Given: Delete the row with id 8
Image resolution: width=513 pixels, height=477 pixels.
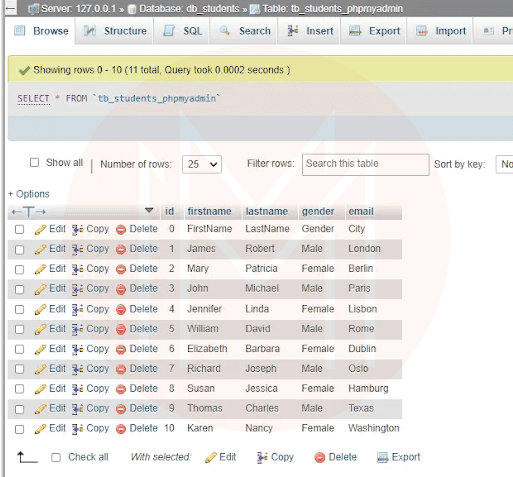Looking at the screenshot, I should [x=143, y=388].
